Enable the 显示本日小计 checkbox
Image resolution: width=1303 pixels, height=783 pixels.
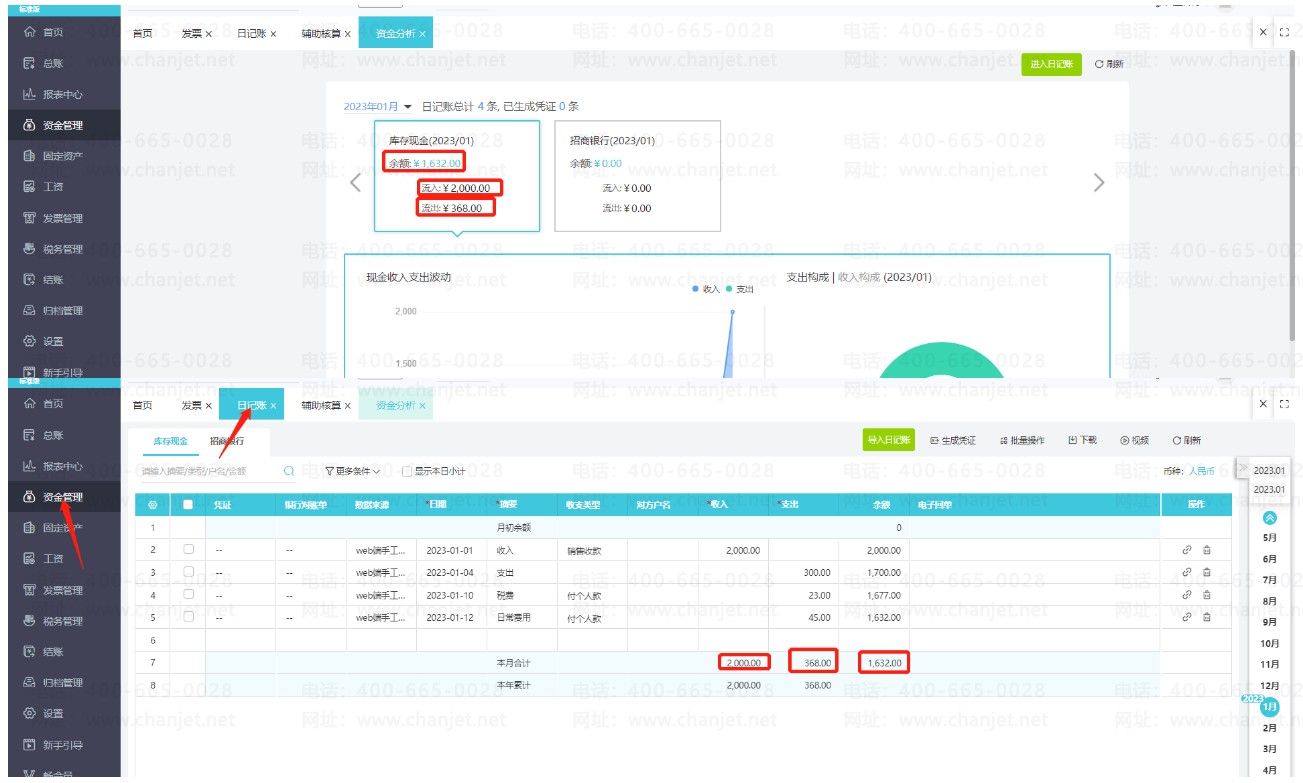(406, 471)
